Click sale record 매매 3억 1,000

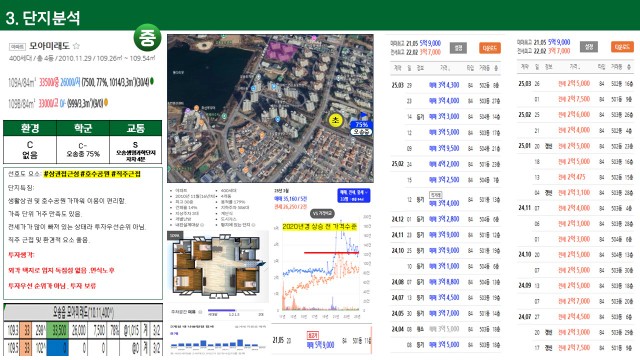pyautogui.click(x=444, y=266)
